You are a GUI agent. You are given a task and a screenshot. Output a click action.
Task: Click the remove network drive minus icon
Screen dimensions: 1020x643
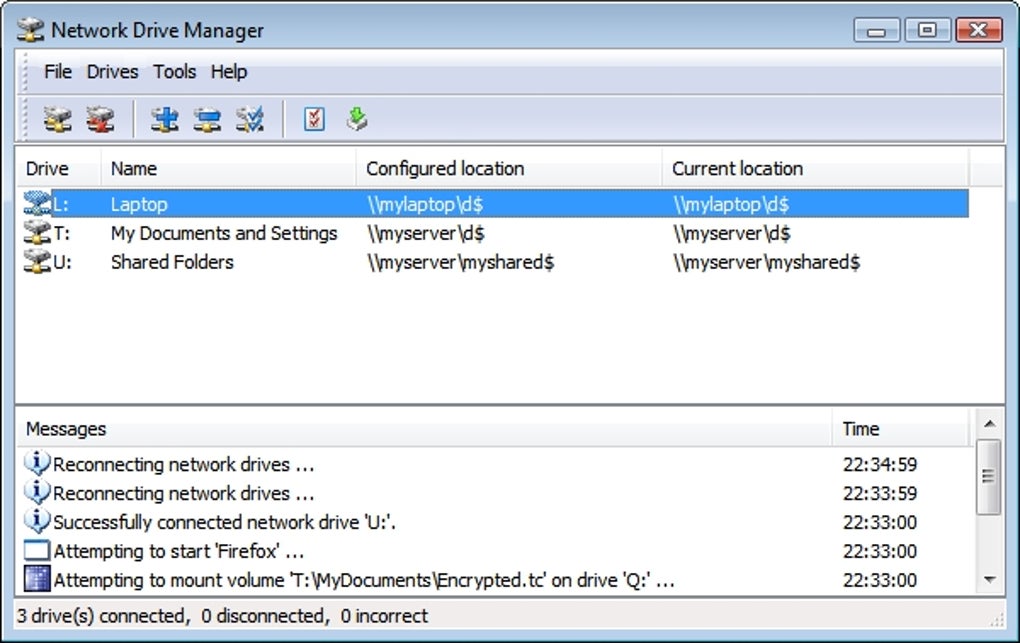pos(207,120)
